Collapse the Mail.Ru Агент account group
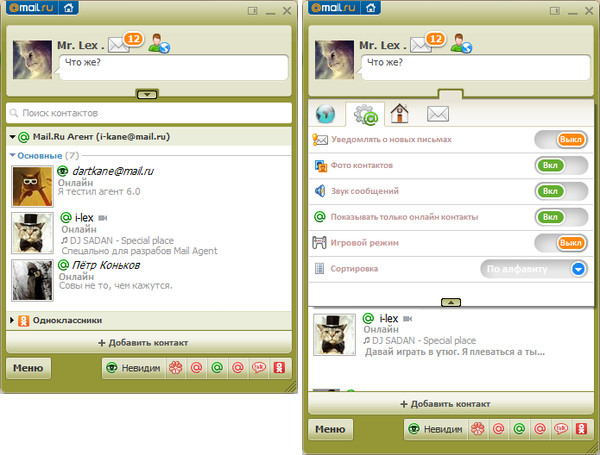This screenshot has width=600, height=455. (13, 137)
